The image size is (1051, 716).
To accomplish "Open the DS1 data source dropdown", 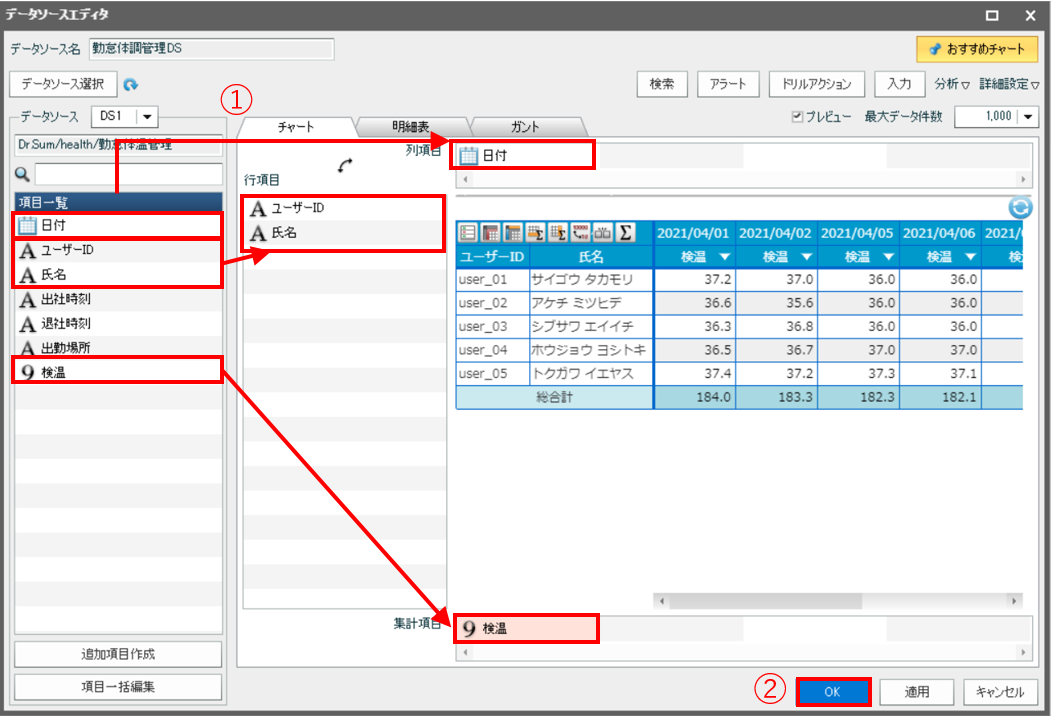I will tap(145, 117).
